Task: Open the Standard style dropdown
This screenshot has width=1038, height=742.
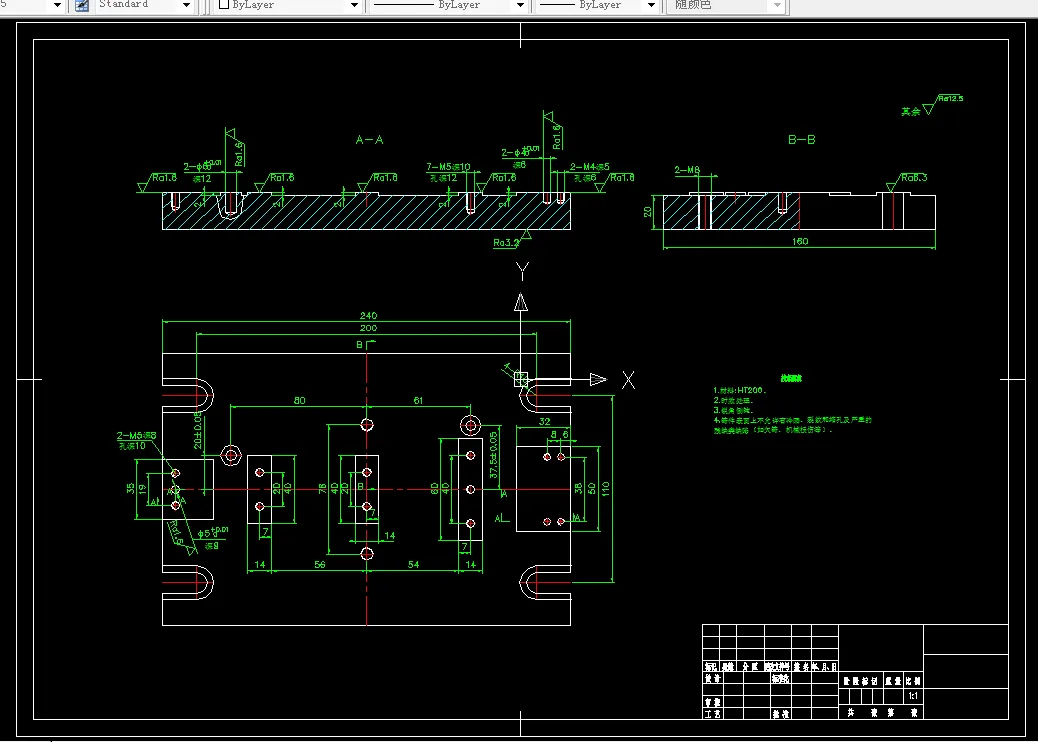Action: pos(186,5)
